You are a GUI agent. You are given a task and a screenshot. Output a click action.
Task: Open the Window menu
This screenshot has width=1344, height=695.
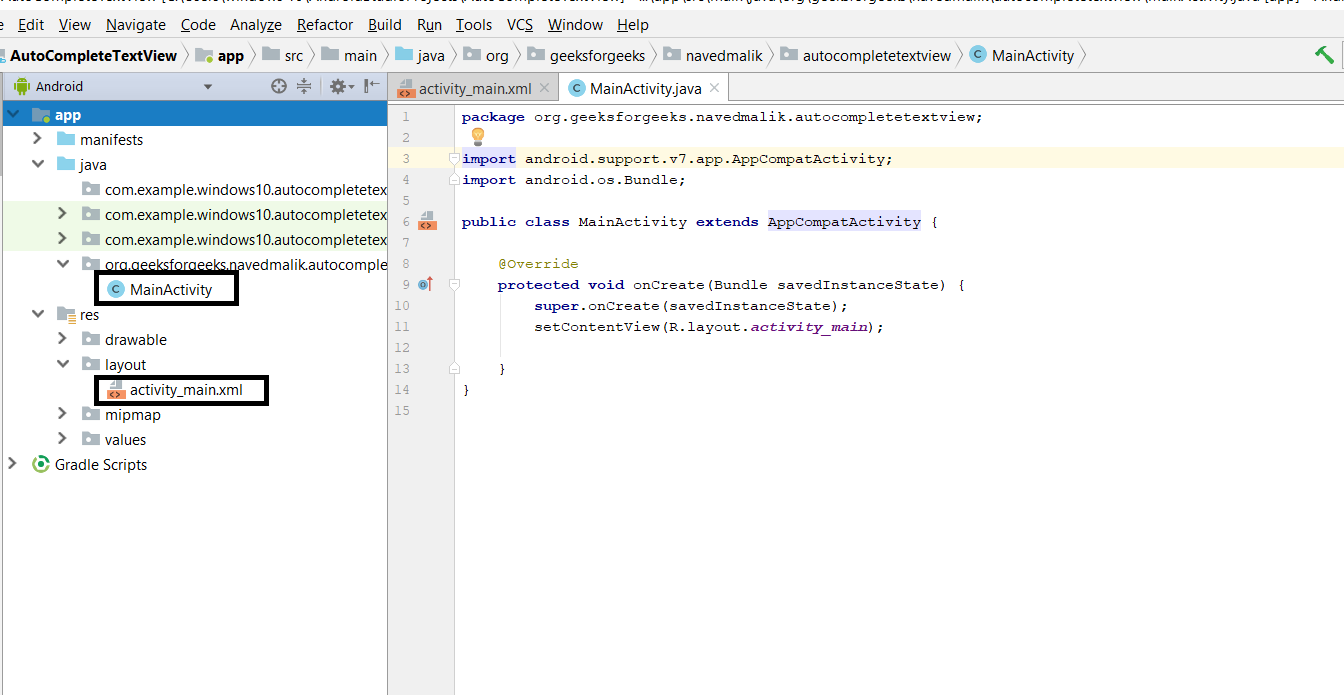[x=576, y=24]
